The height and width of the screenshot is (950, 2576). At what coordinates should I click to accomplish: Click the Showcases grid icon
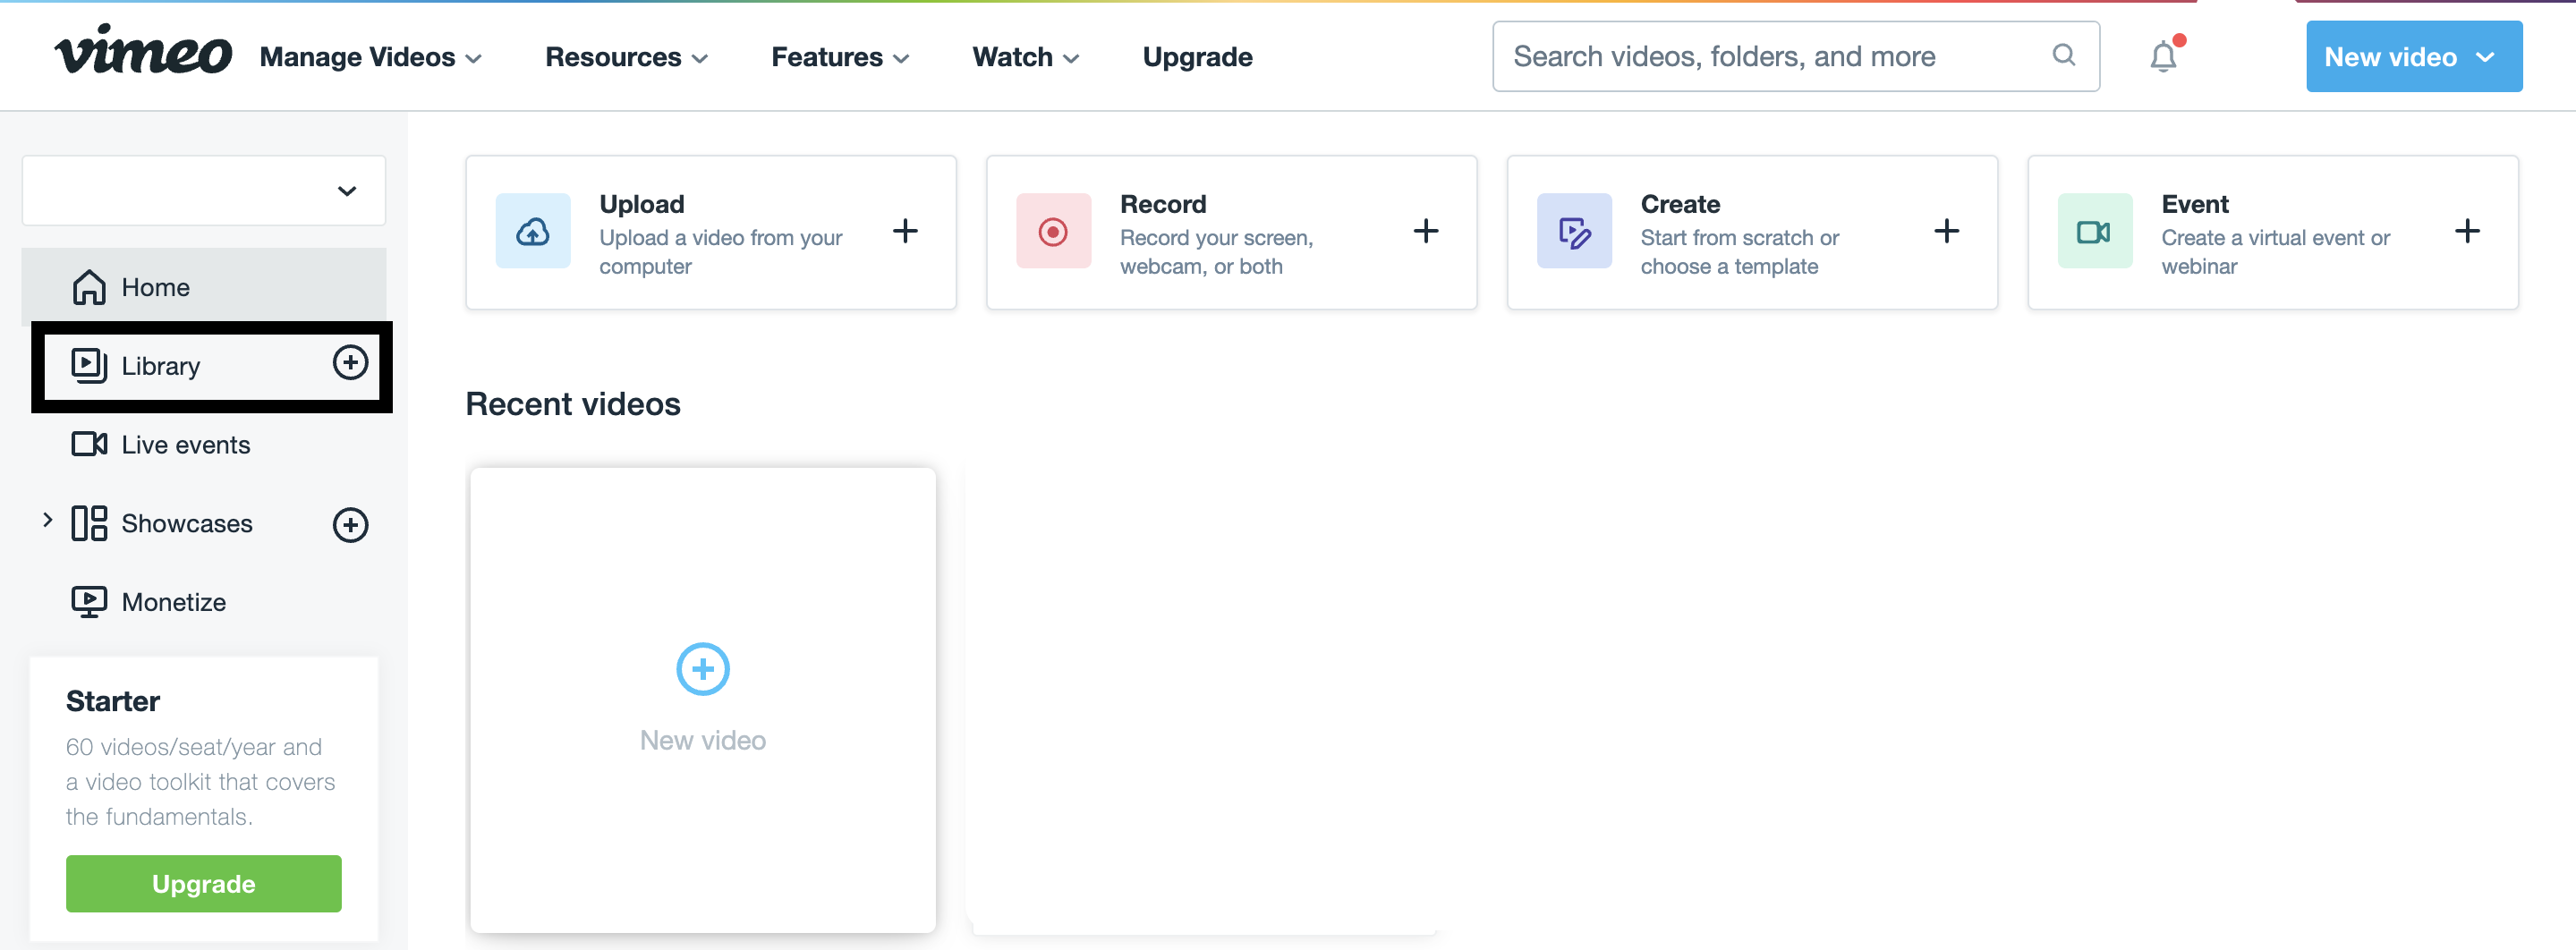89,523
